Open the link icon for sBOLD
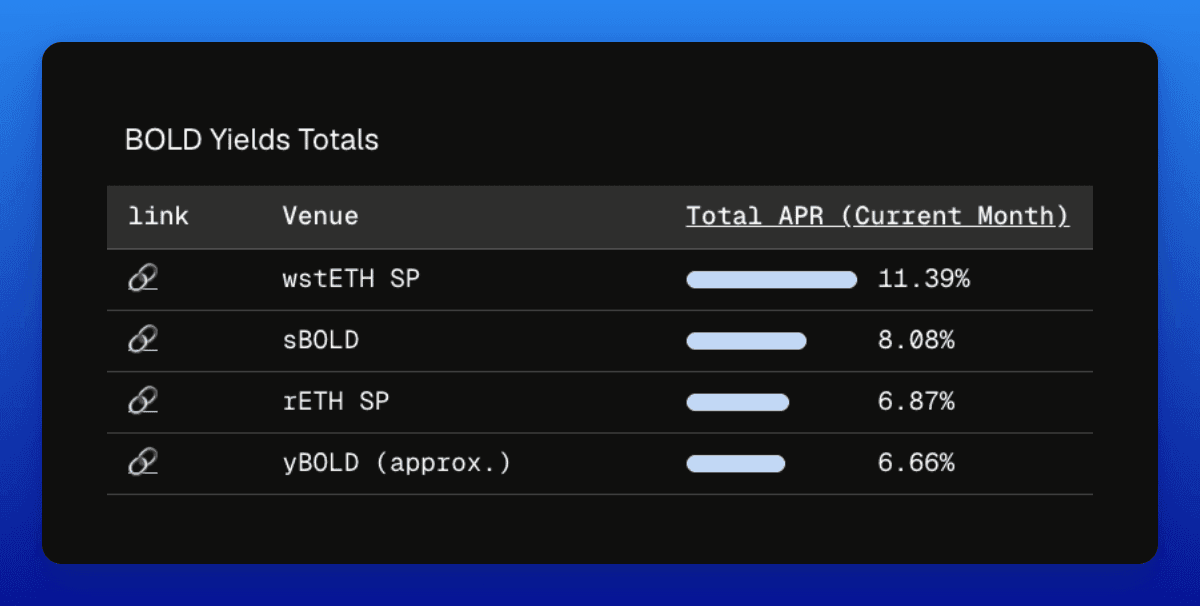The width and height of the screenshot is (1200, 606). click(x=143, y=341)
